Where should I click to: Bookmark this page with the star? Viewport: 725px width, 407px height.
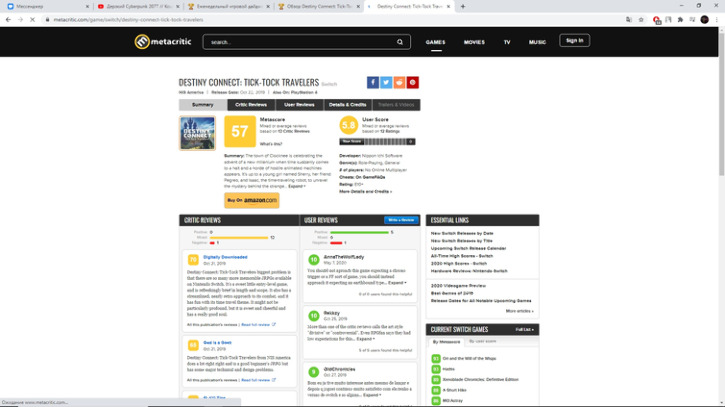641,19
